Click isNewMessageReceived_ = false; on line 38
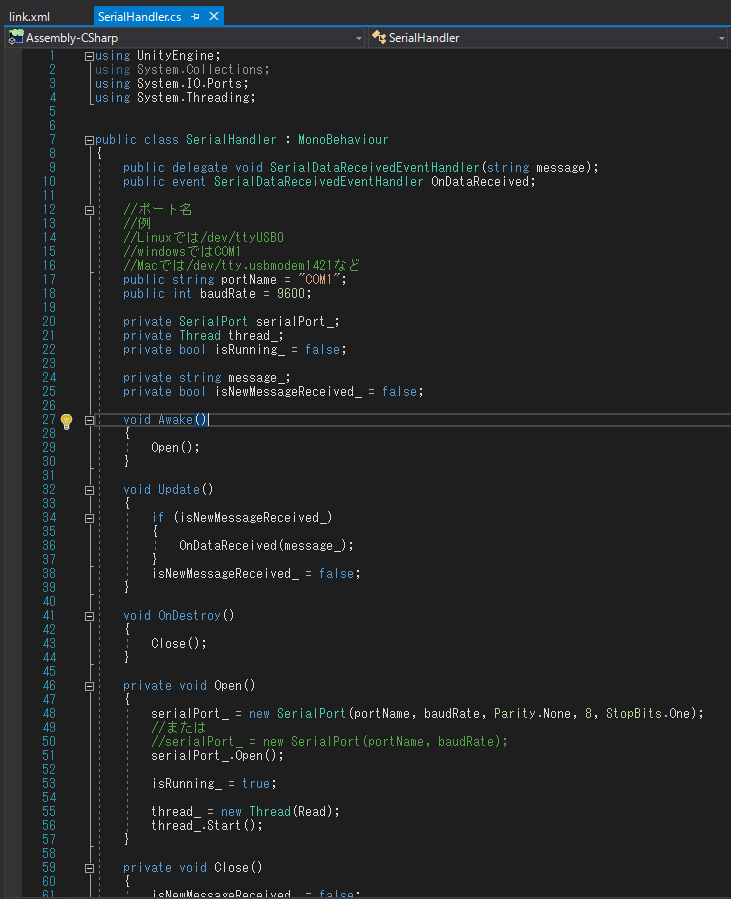This screenshot has width=731, height=899. click(x=256, y=573)
